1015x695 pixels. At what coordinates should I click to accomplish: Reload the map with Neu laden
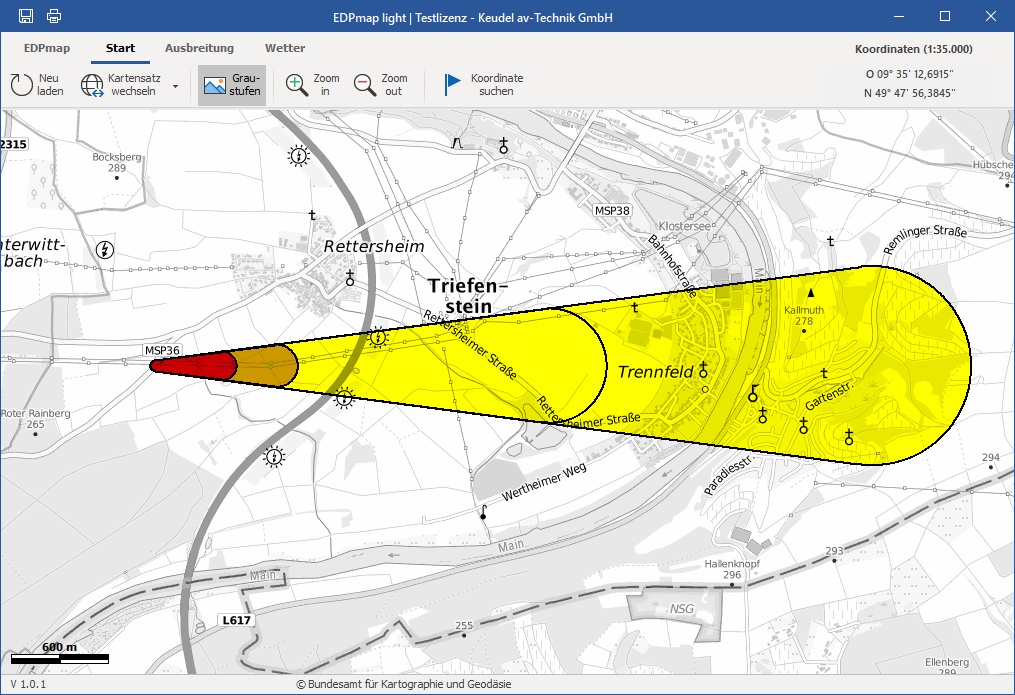tap(37, 85)
